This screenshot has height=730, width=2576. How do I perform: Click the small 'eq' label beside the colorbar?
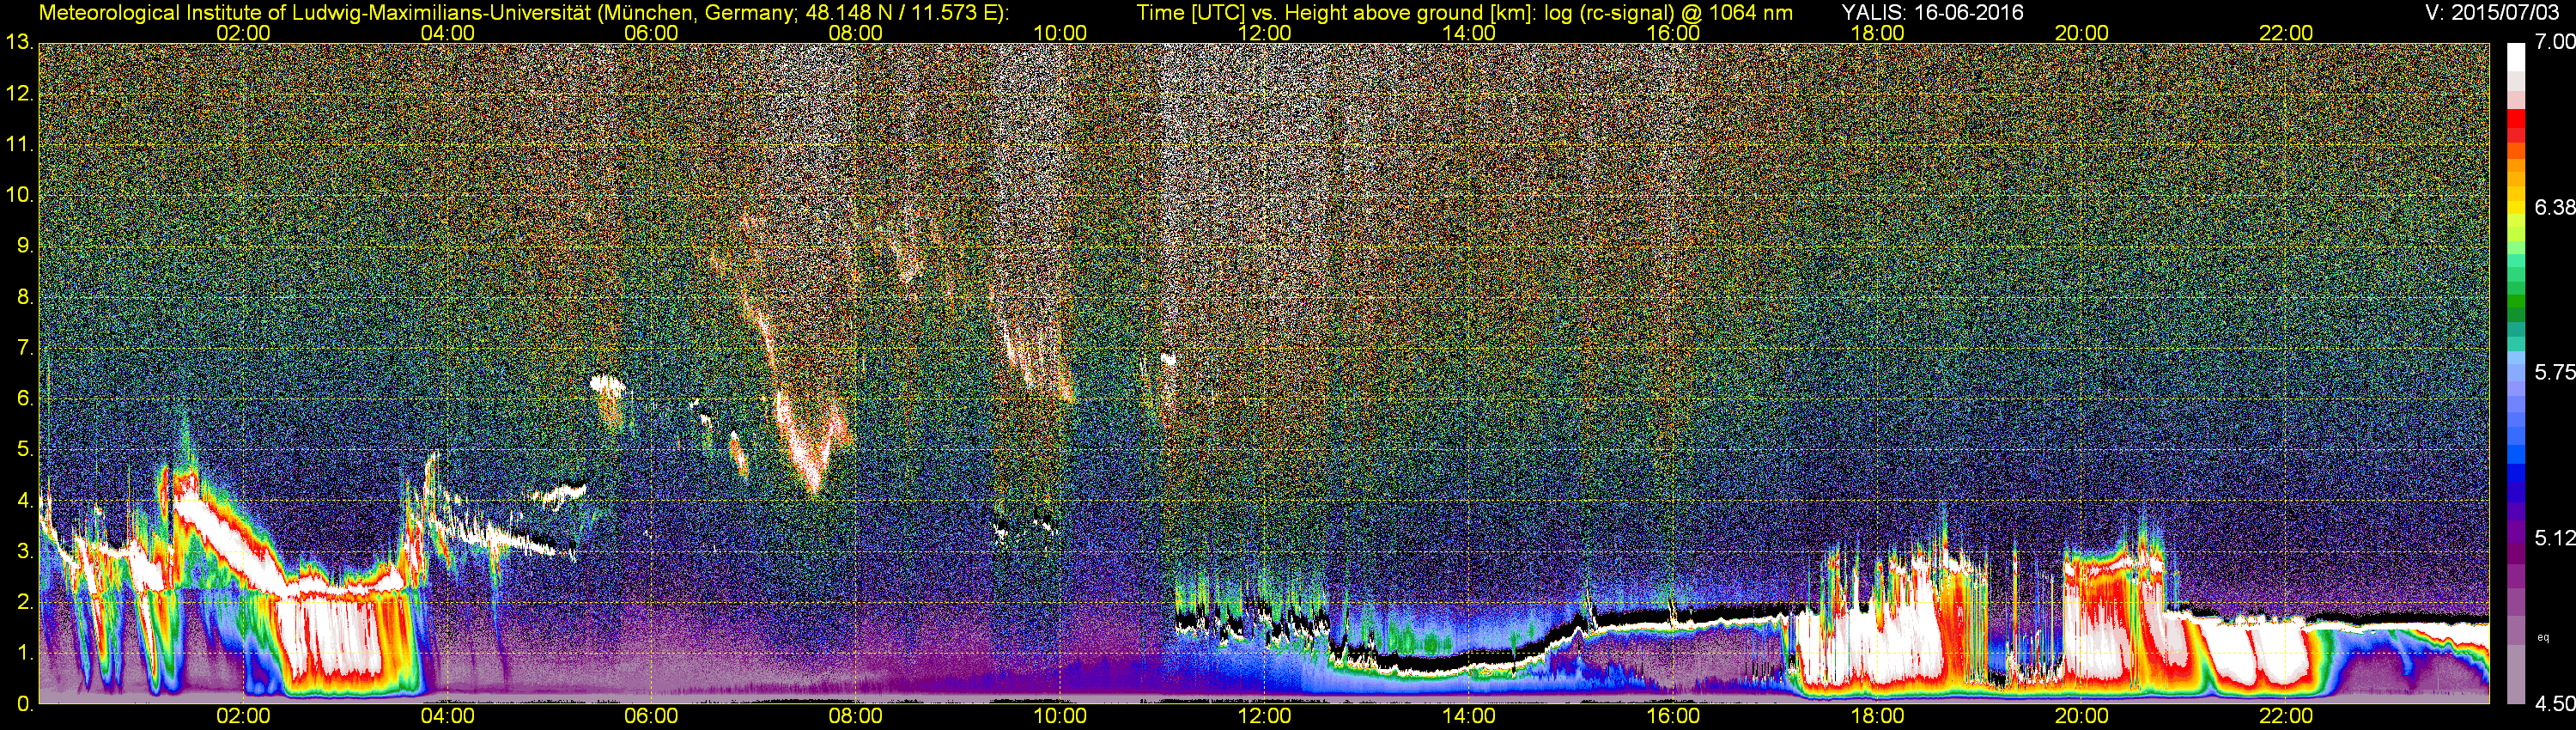pos(2543,637)
